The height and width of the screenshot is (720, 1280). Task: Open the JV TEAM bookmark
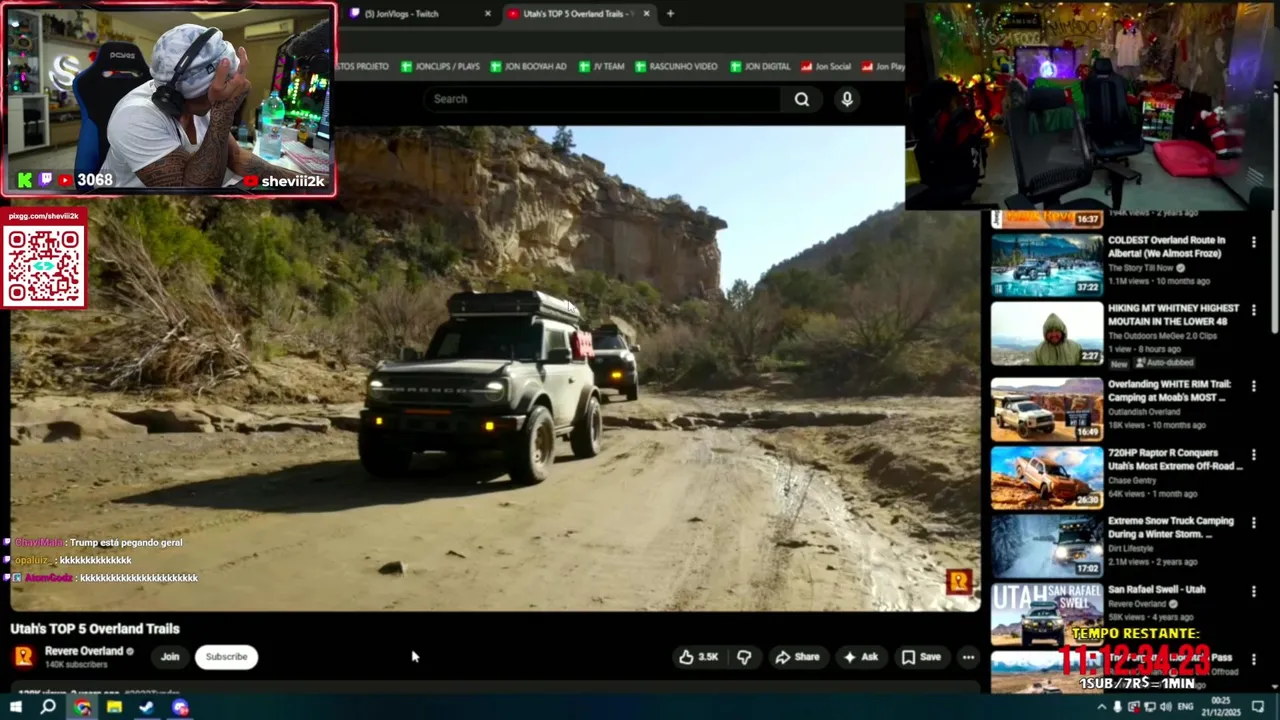601,66
